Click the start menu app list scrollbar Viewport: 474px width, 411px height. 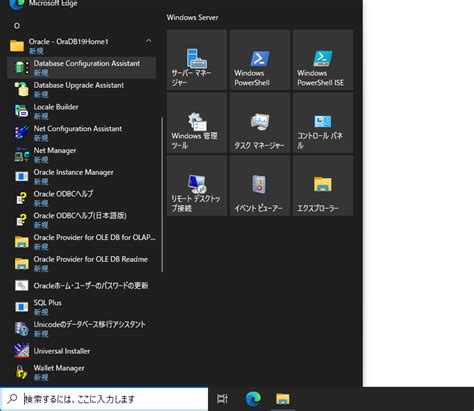coord(162,194)
